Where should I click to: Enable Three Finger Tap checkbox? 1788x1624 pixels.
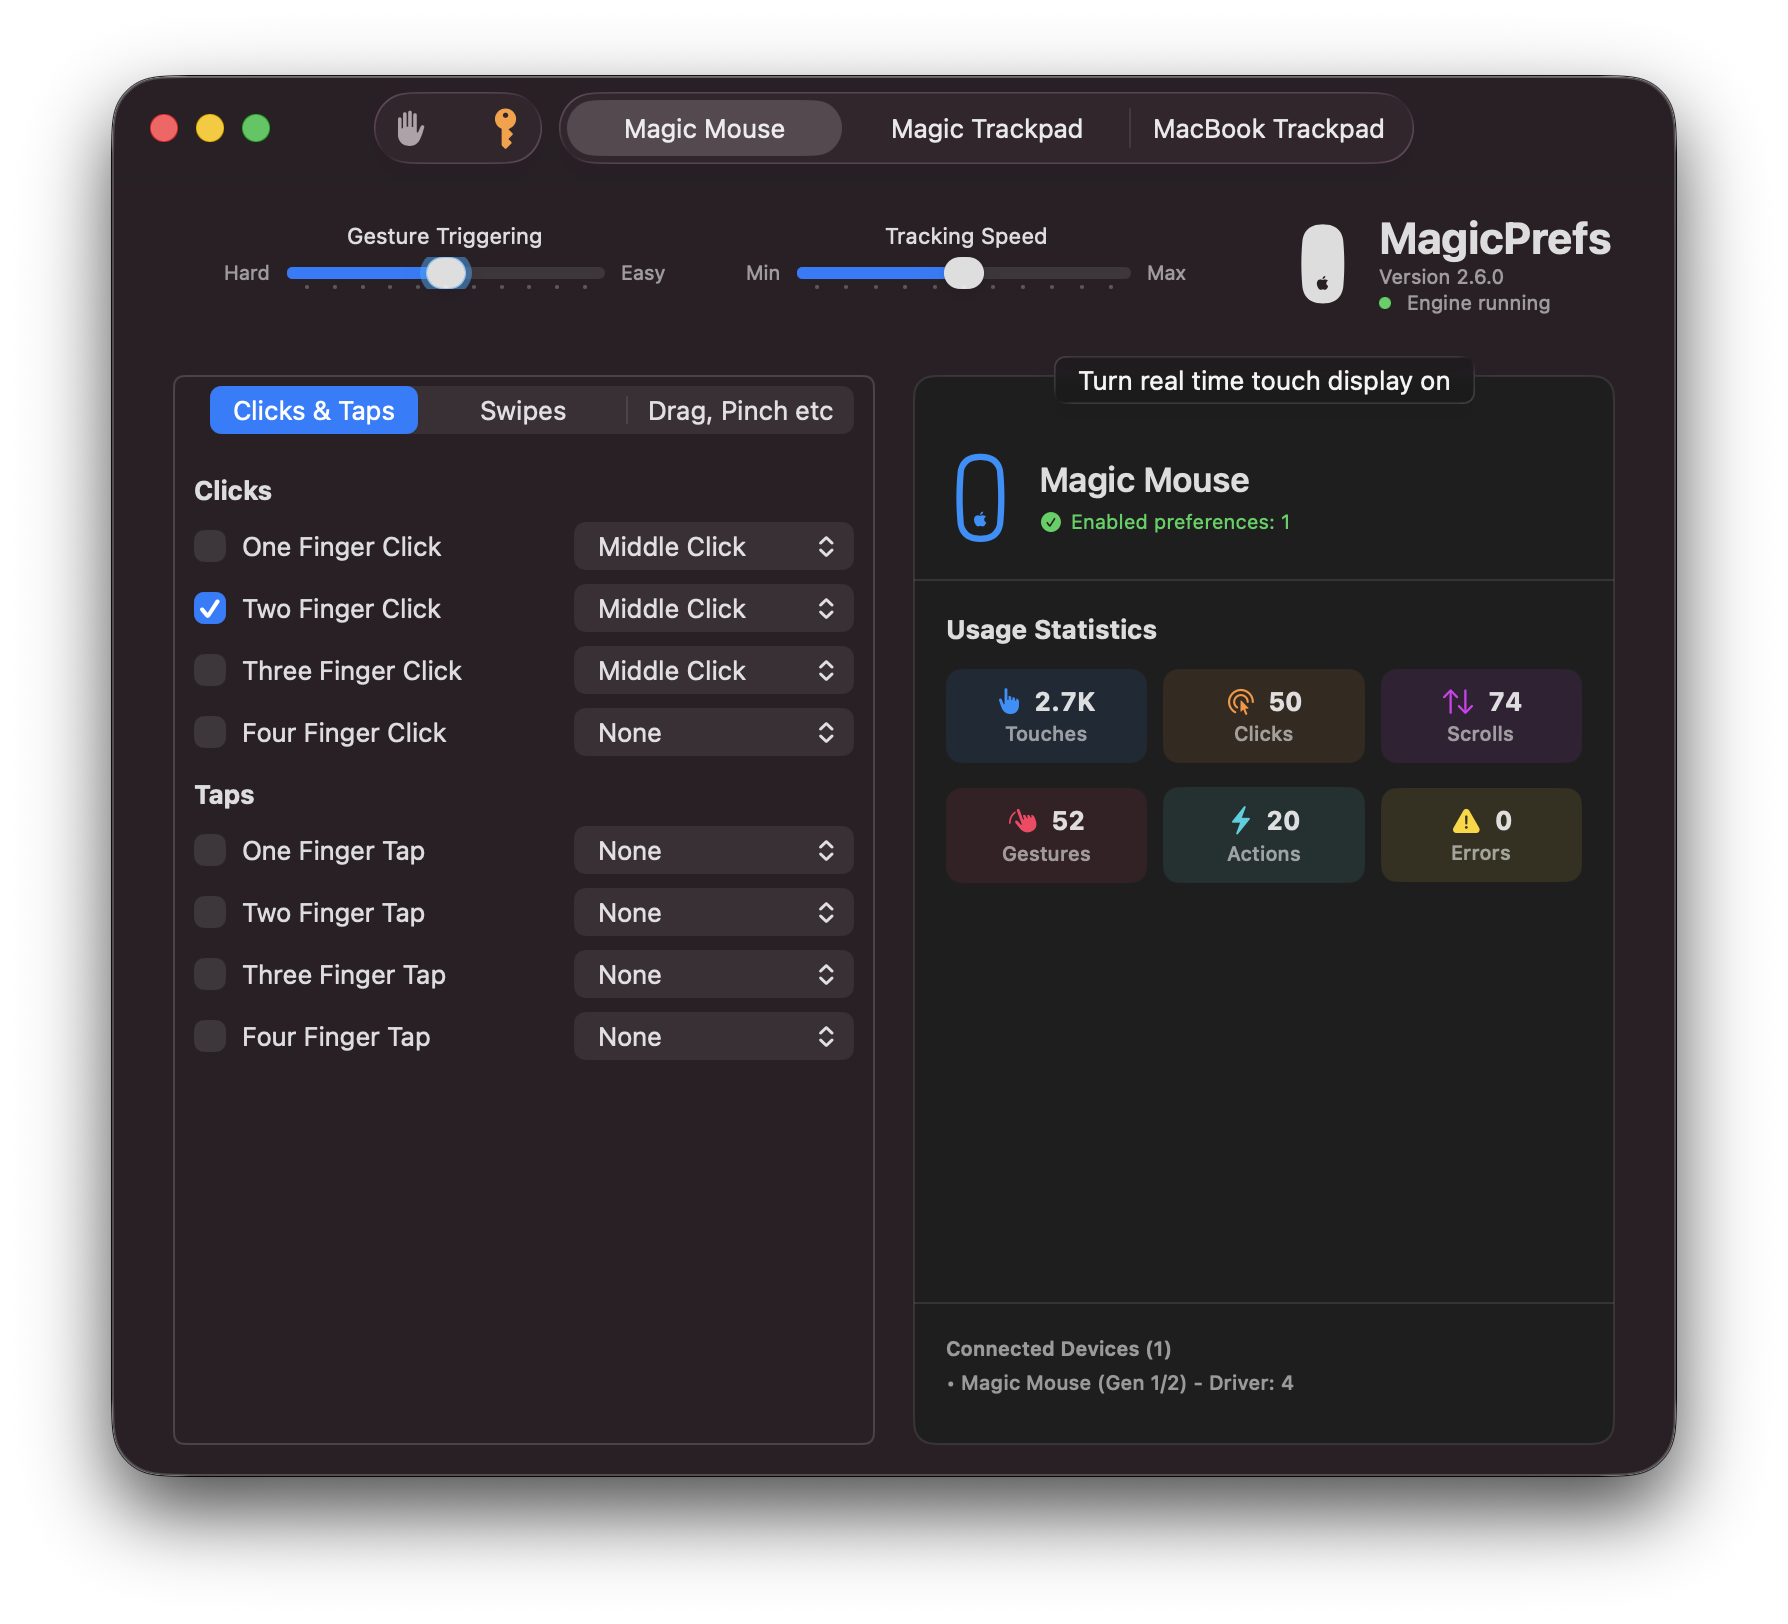(210, 975)
